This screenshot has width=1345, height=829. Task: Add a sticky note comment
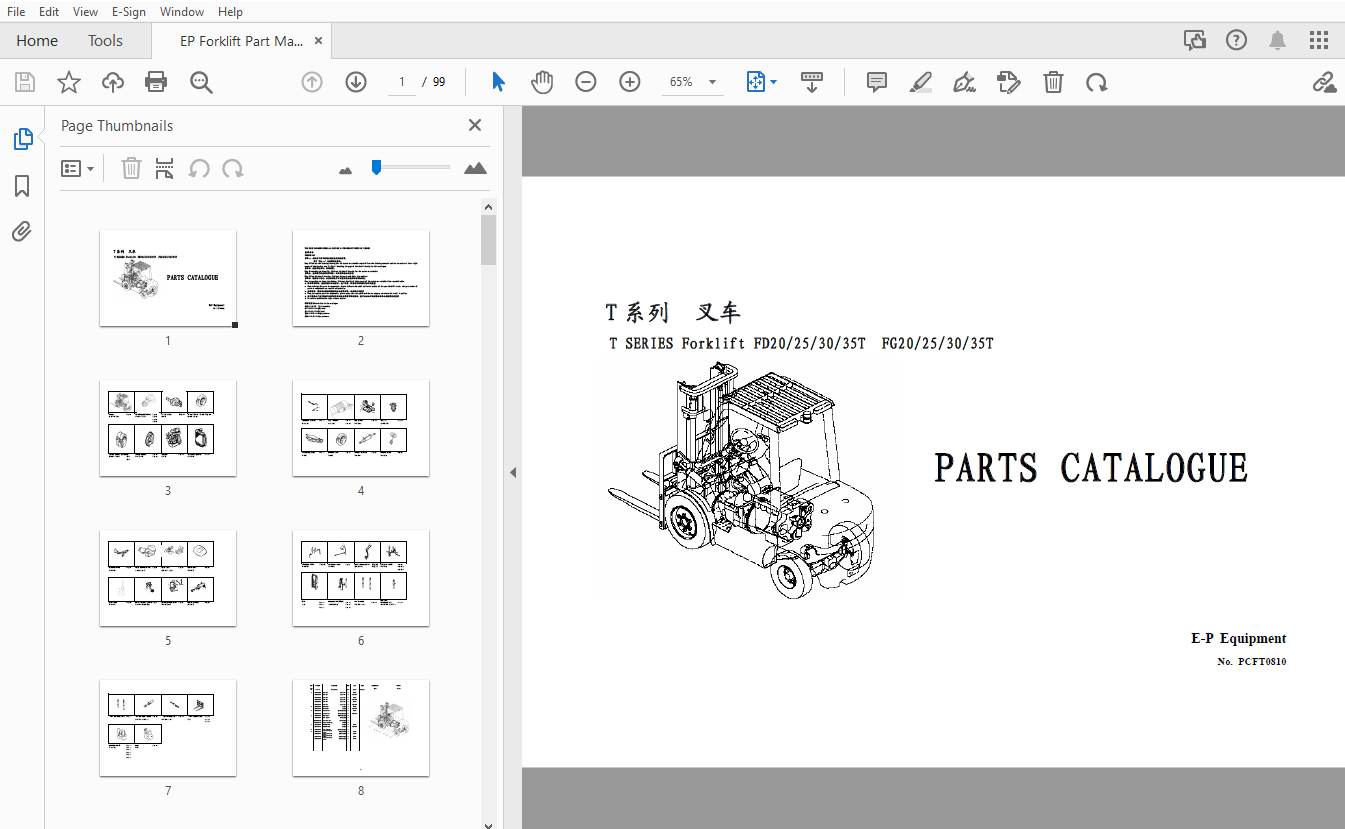tap(877, 82)
